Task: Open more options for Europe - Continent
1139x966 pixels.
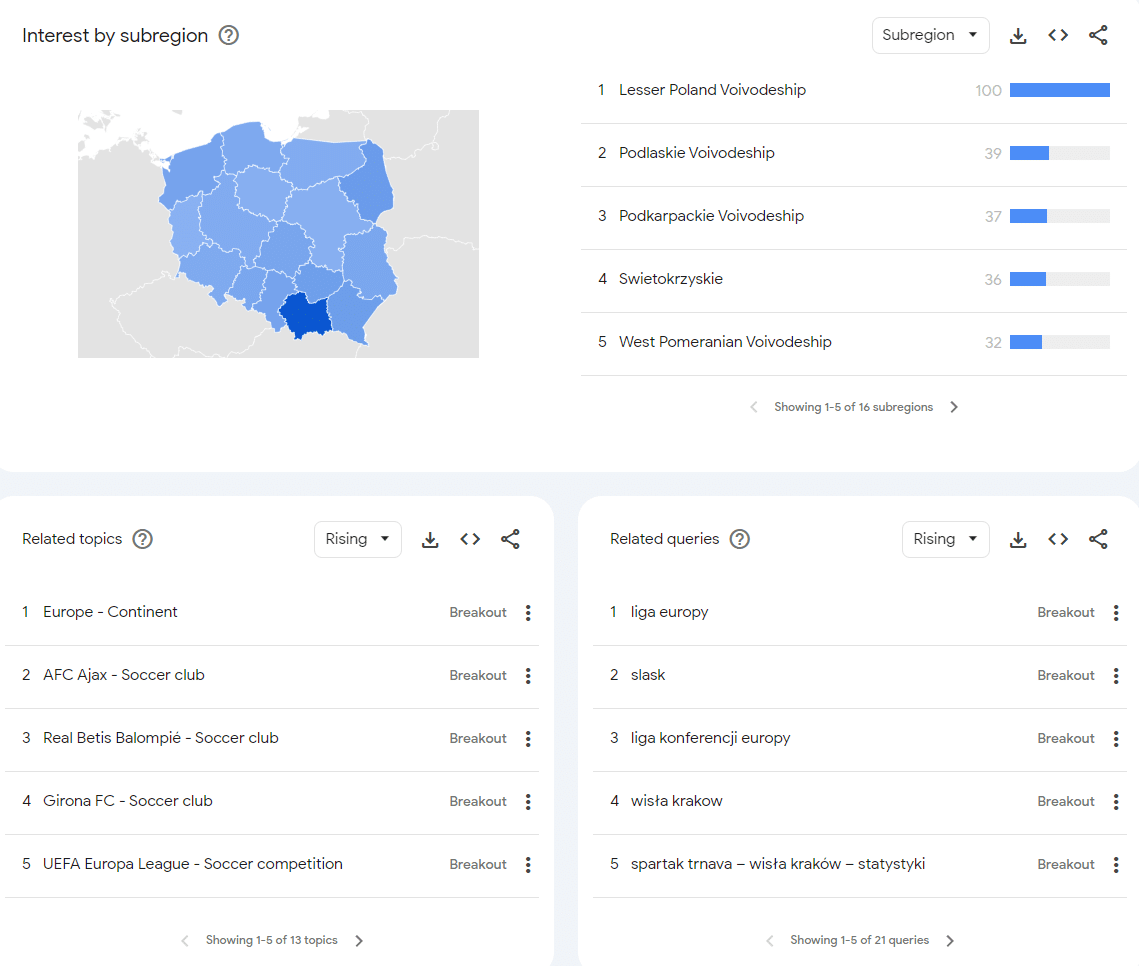Action: pos(528,612)
